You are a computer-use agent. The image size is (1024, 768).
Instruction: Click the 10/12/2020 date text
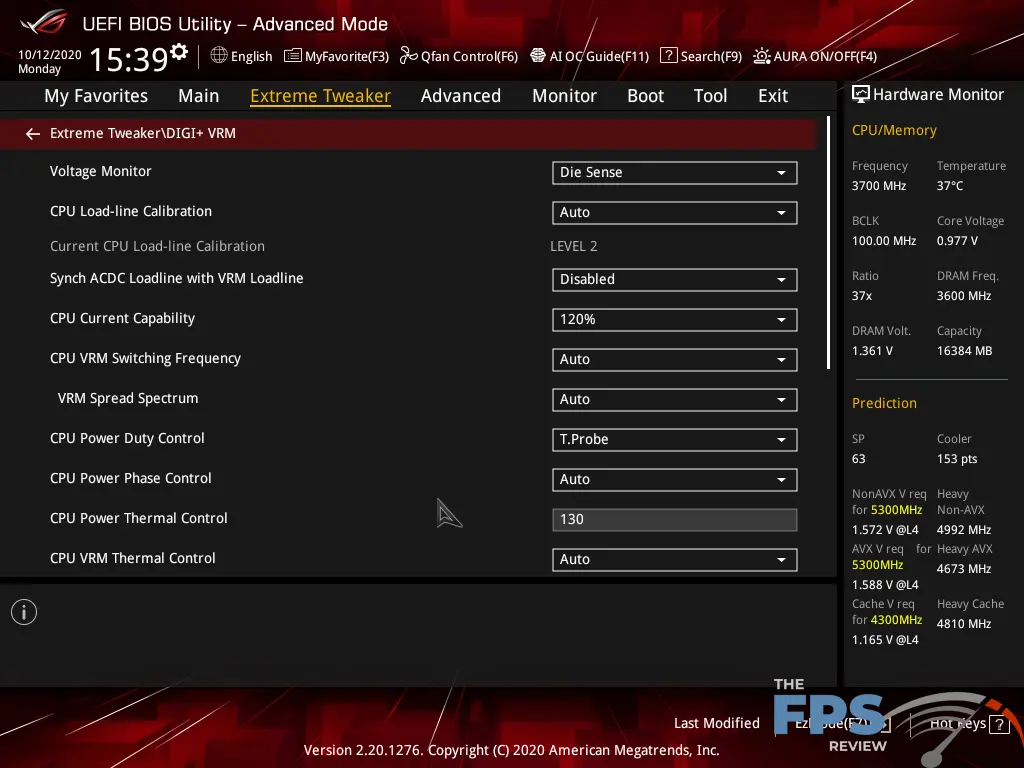click(x=50, y=55)
